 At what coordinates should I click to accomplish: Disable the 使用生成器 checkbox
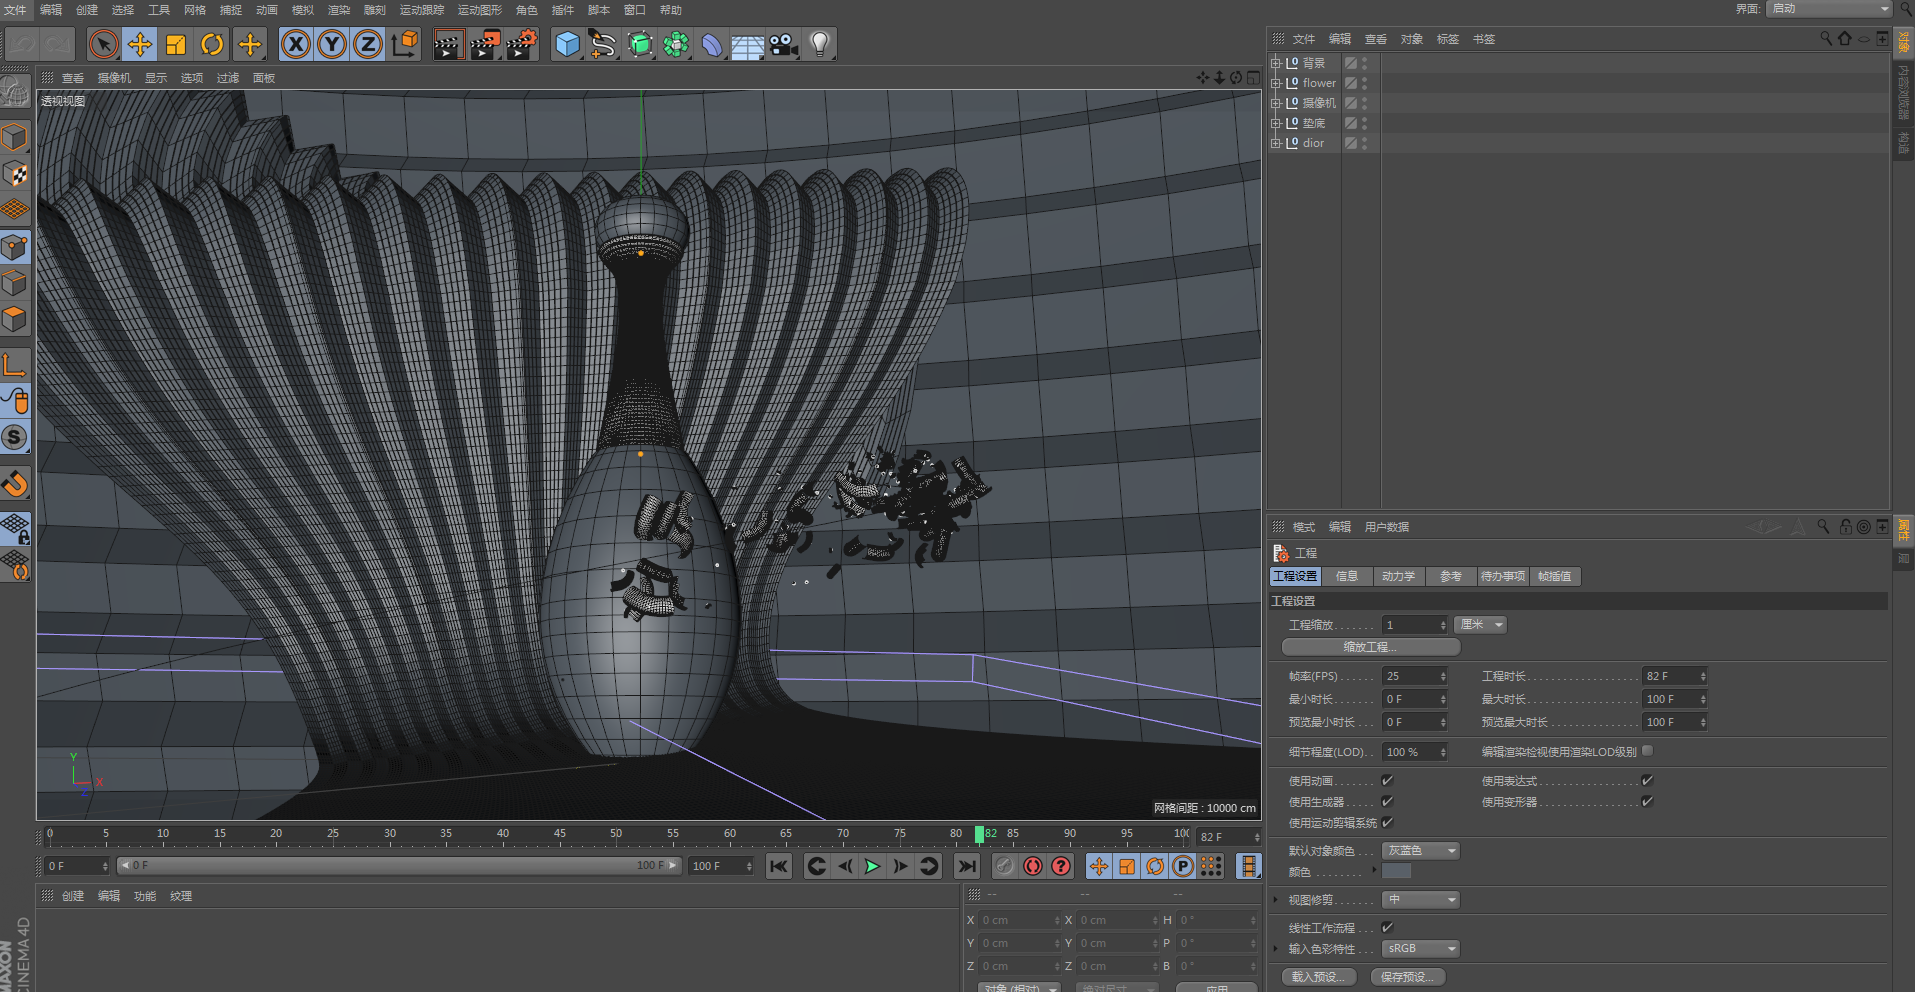(1387, 801)
